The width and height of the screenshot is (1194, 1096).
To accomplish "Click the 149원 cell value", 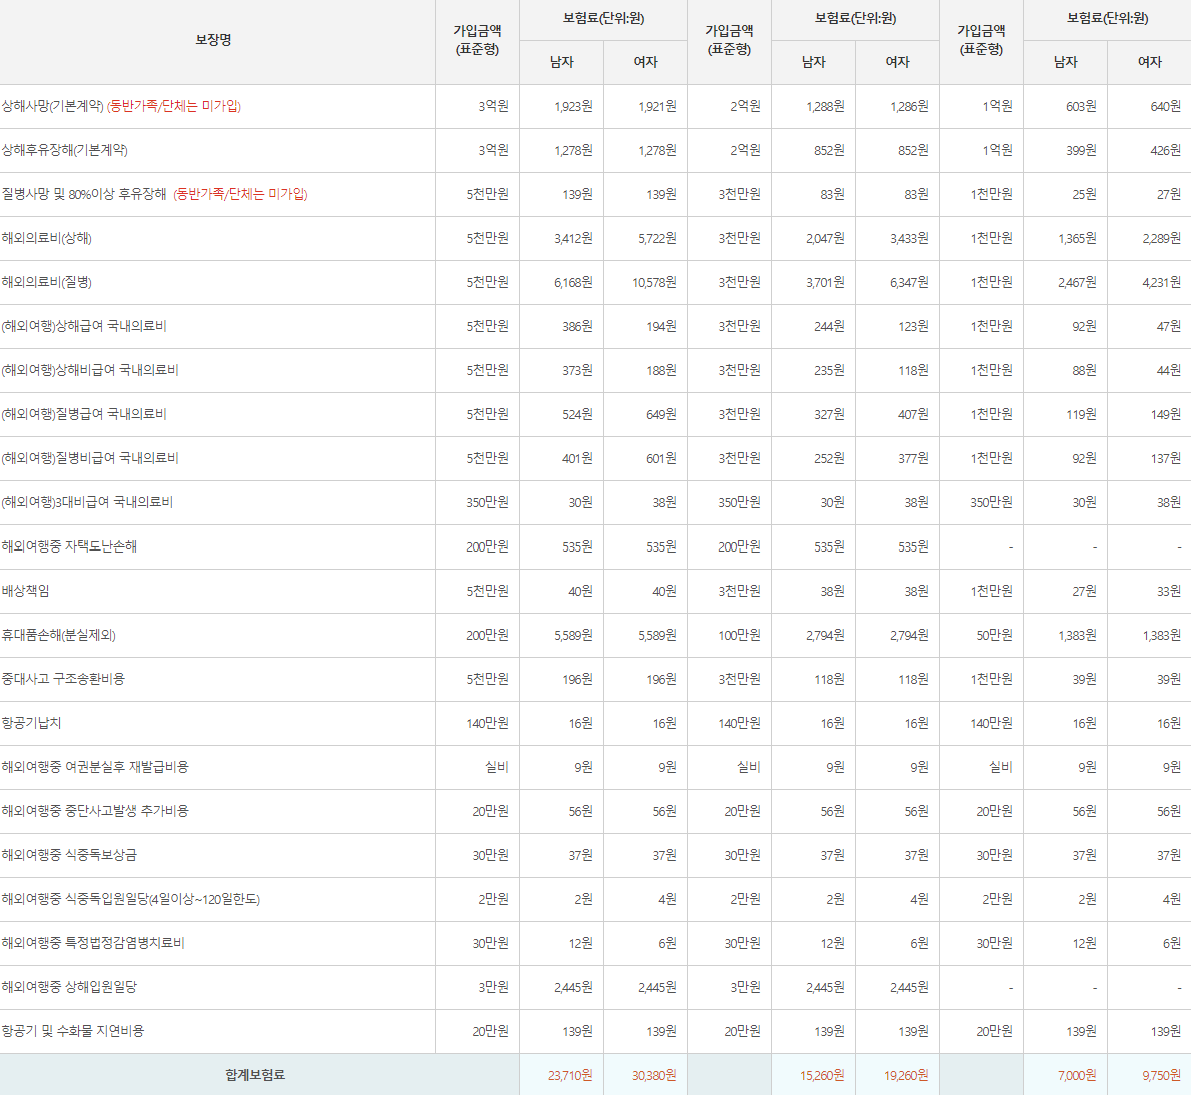I will (1166, 415).
